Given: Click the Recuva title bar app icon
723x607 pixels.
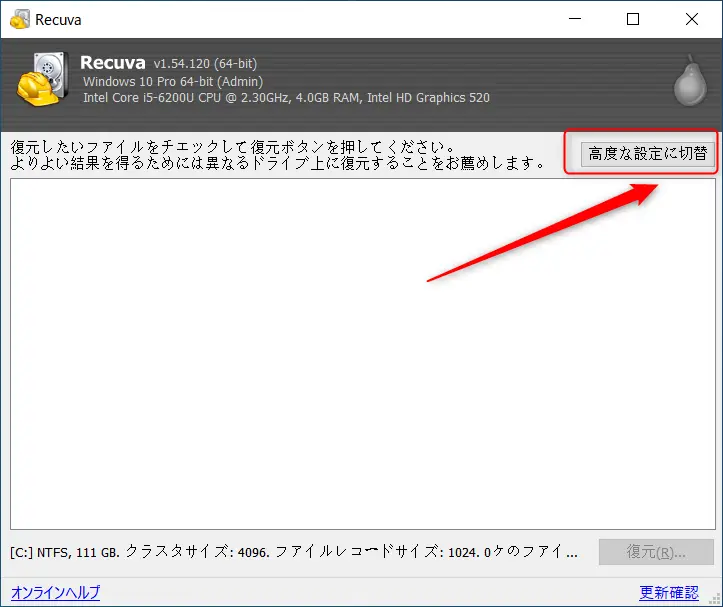Looking at the screenshot, I should click(x=20, y=19).
